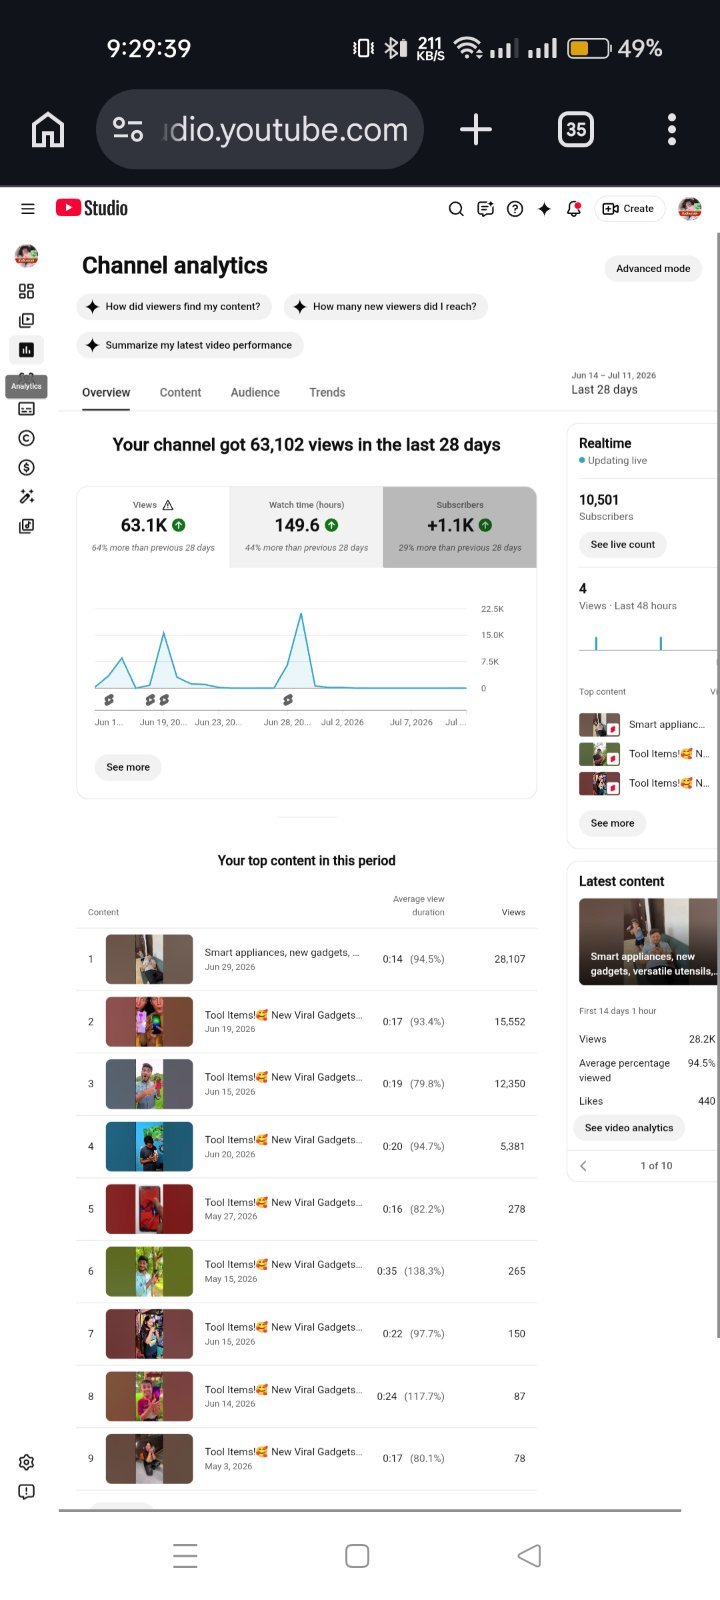Screen dimensions: 720x1600
Task: Open the Customization wand sidebar icon
Action: tap(27, 496)
